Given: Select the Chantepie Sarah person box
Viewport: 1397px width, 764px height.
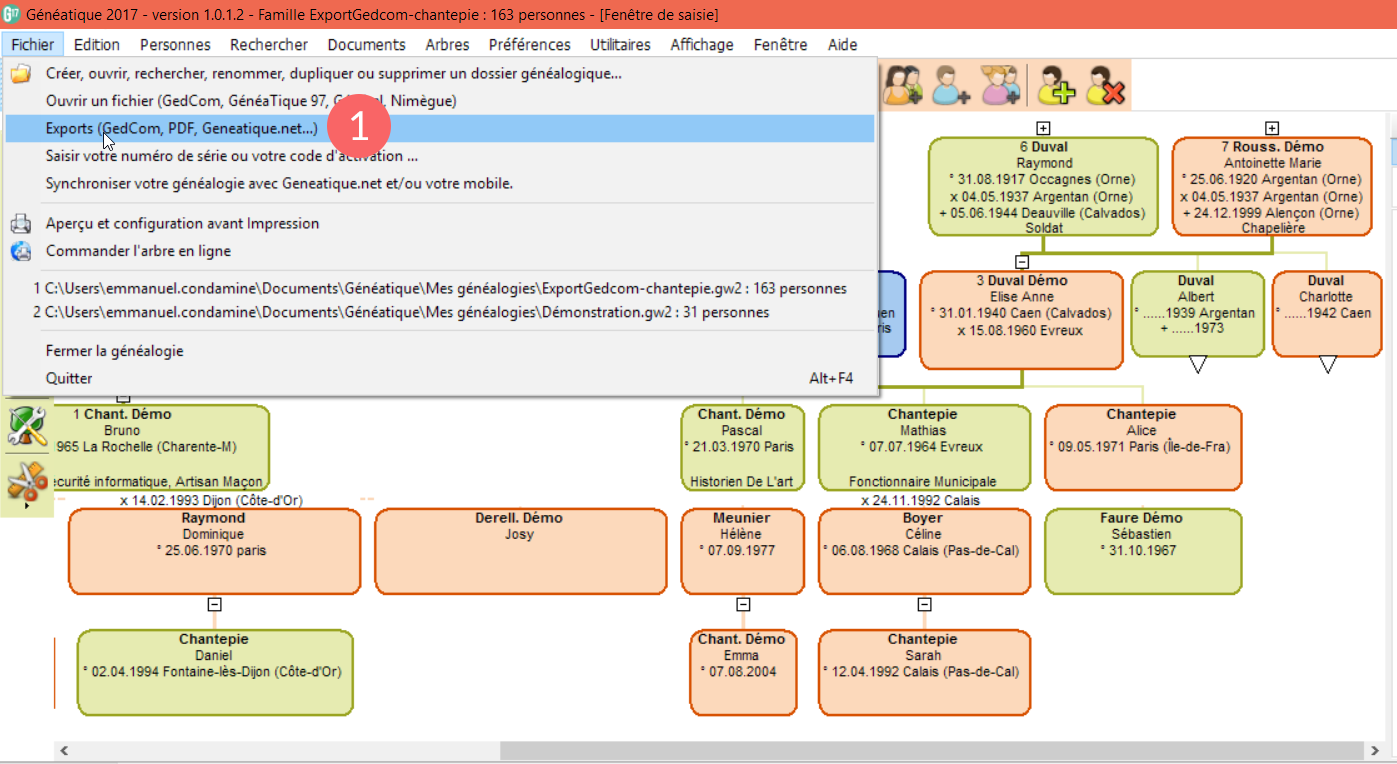Looking at the screenshot, I should click(x=923, y=672).
